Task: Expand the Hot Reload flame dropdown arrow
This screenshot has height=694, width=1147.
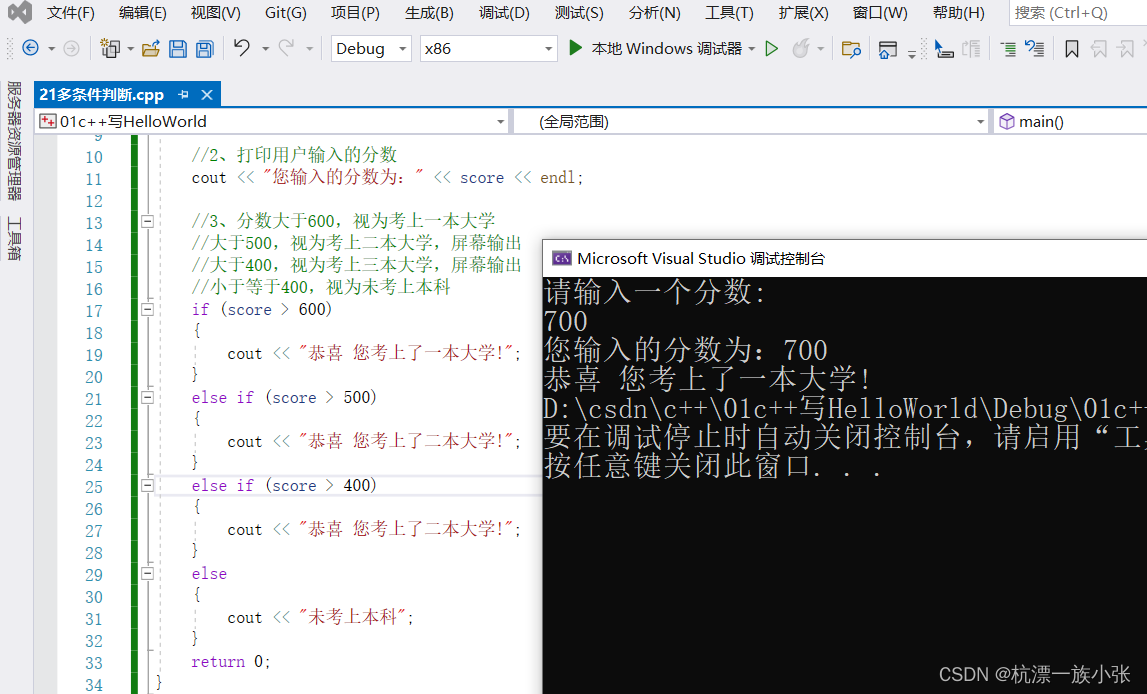Action: pyautogui.click(x=821, y=49)
